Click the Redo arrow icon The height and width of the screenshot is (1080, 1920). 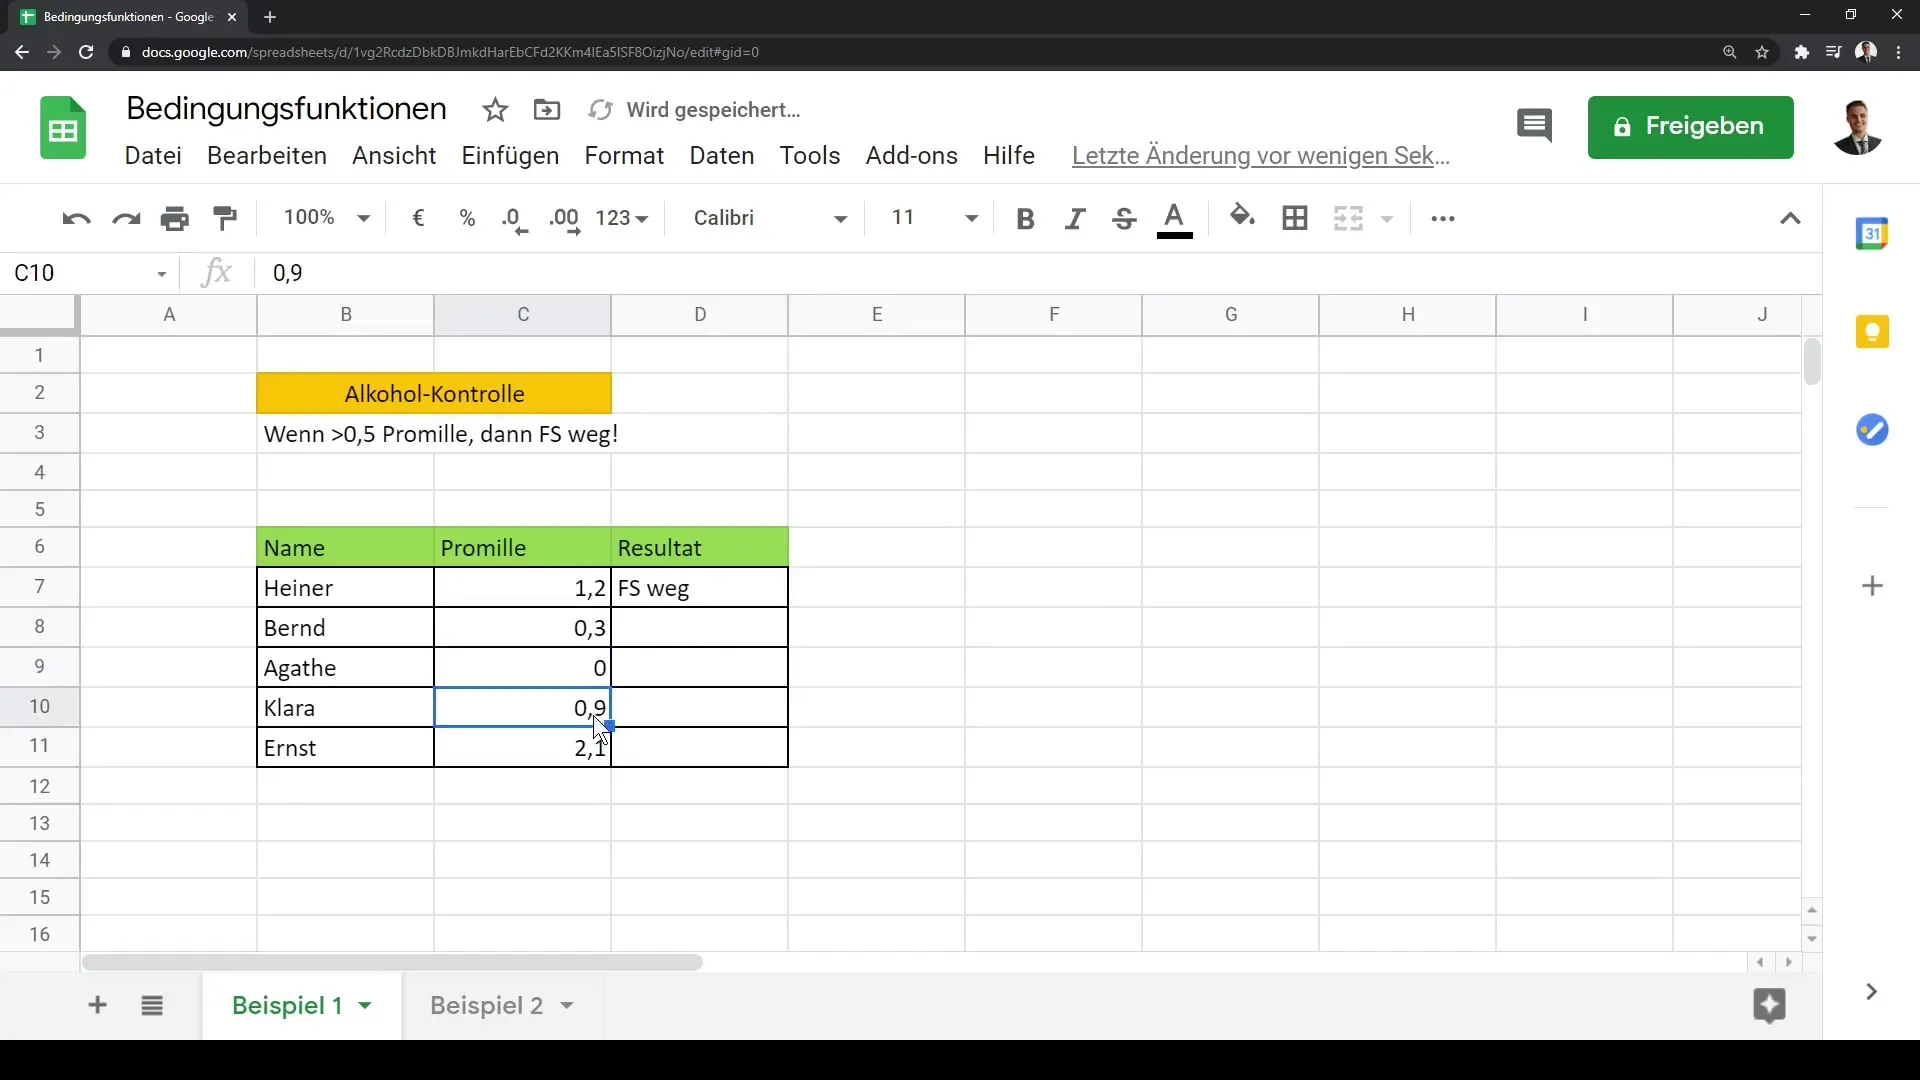coord(126,219)
